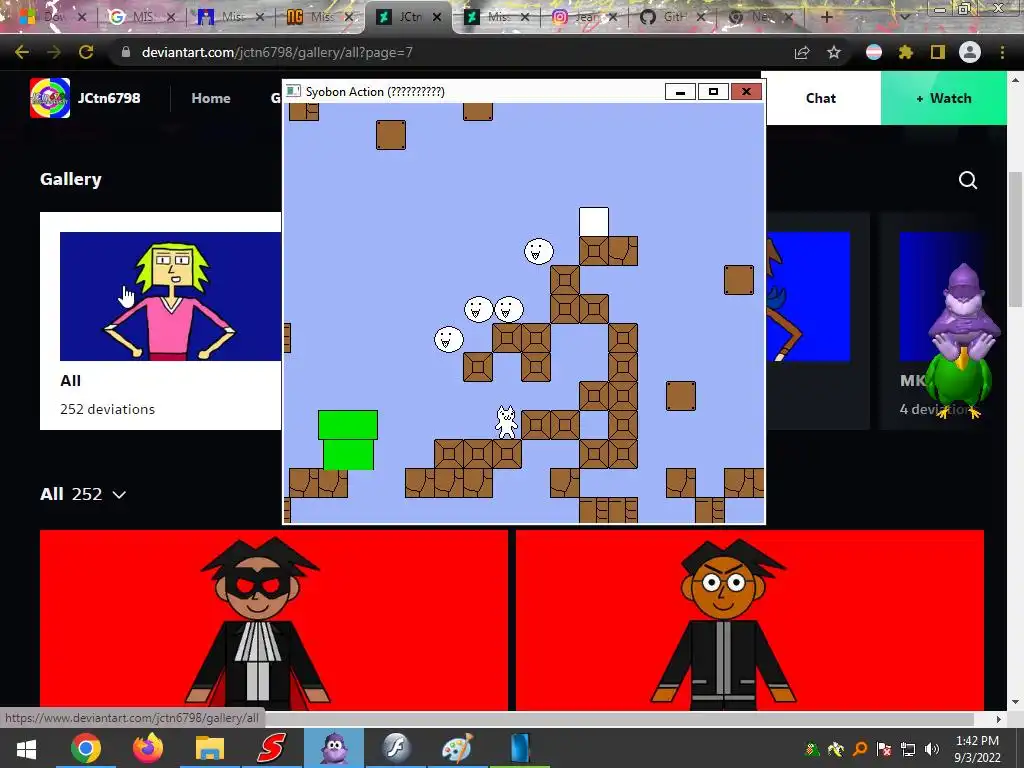Open a new browser tab
The width and height of the screenshot is (1024, 768).
coord(827,17)
